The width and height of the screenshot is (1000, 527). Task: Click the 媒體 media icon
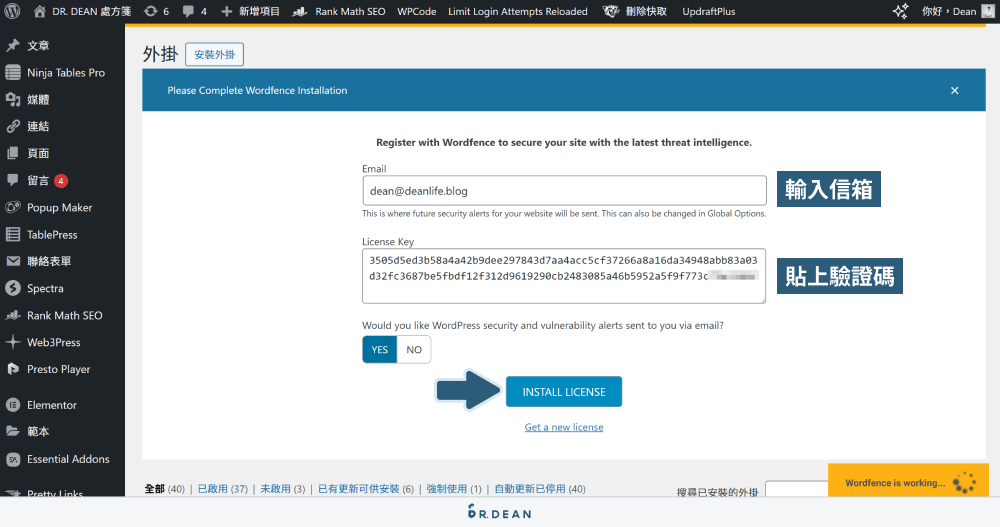click(x=13, y=100)
